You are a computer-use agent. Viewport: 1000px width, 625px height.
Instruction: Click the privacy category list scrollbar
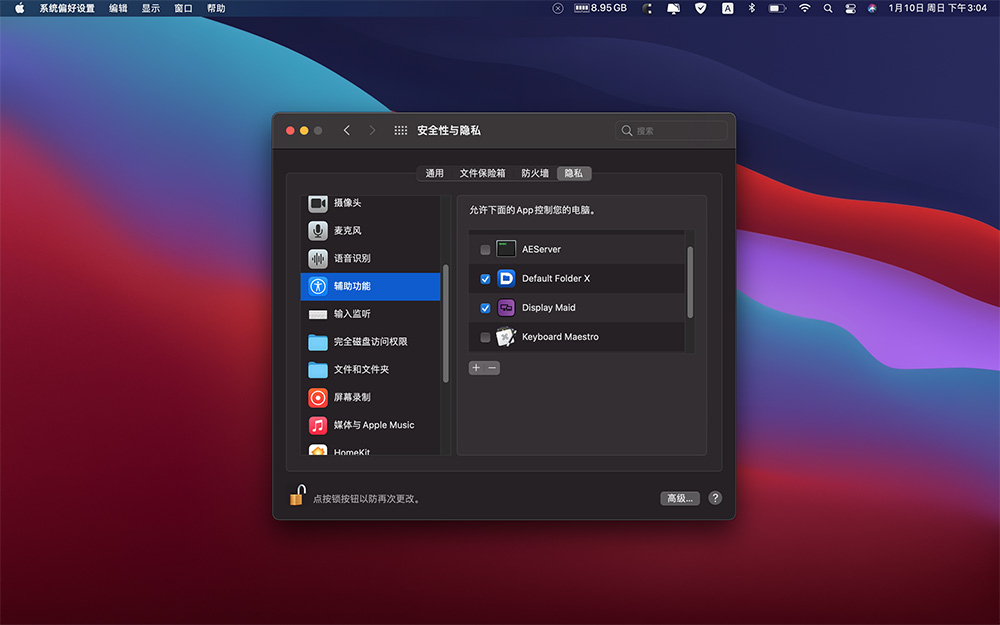(x=446, y=323)
